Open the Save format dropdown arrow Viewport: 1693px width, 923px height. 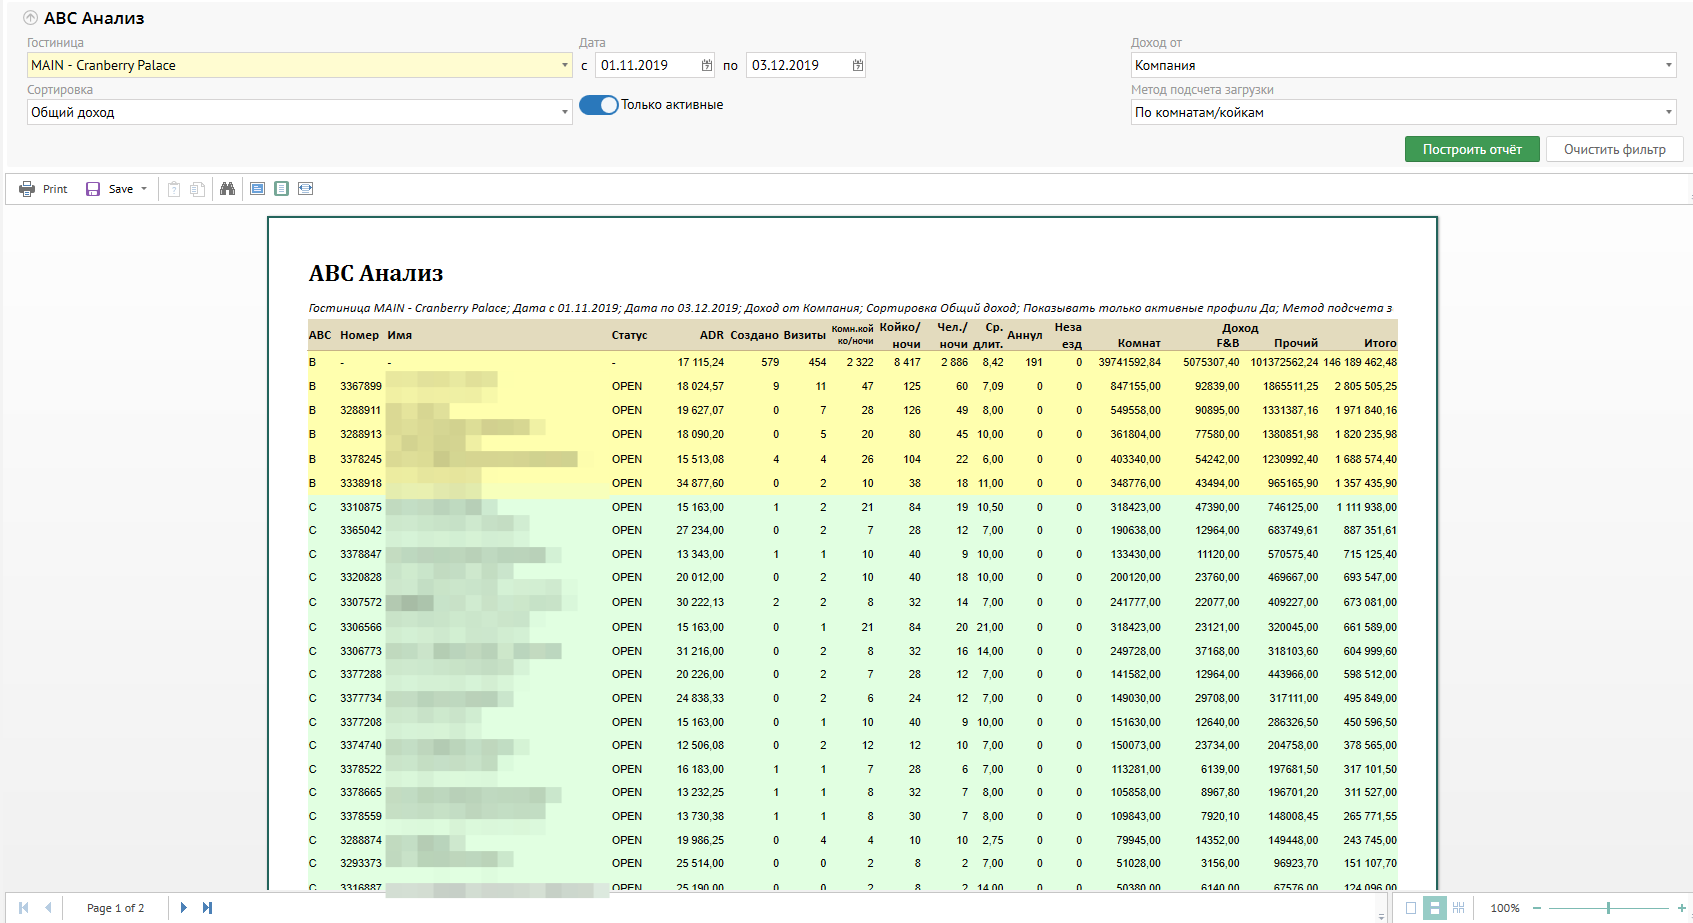point(144,189)
